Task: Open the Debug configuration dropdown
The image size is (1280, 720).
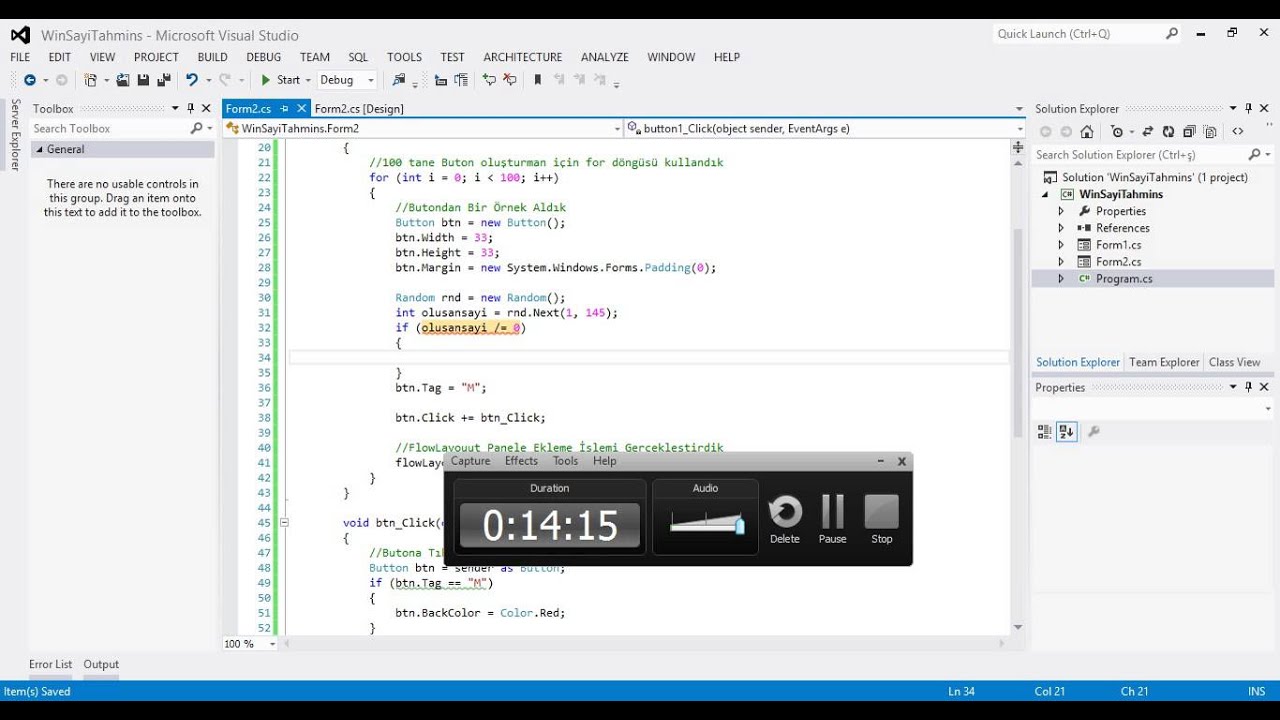Action: pyautogui.click(x=371, y=80)
